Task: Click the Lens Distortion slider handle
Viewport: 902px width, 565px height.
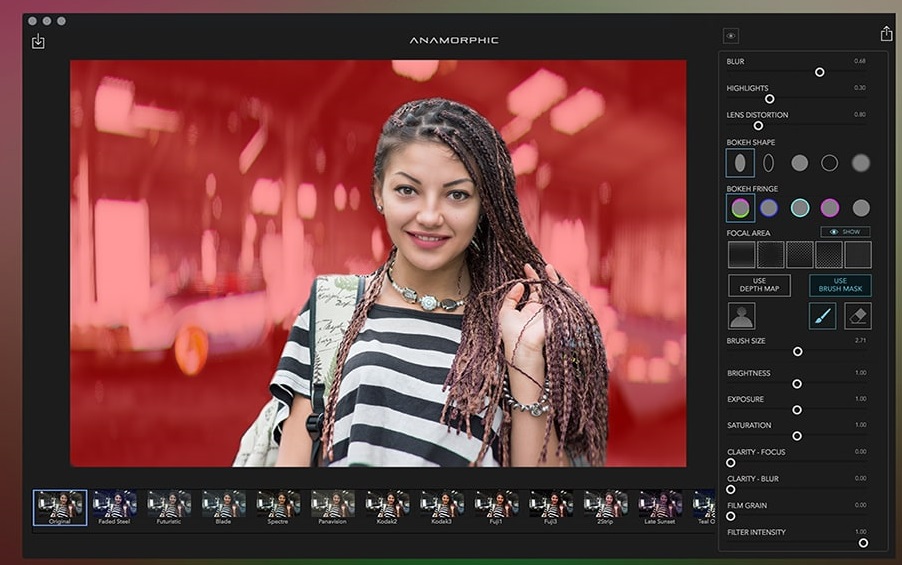Action: (x=758, y=125)
